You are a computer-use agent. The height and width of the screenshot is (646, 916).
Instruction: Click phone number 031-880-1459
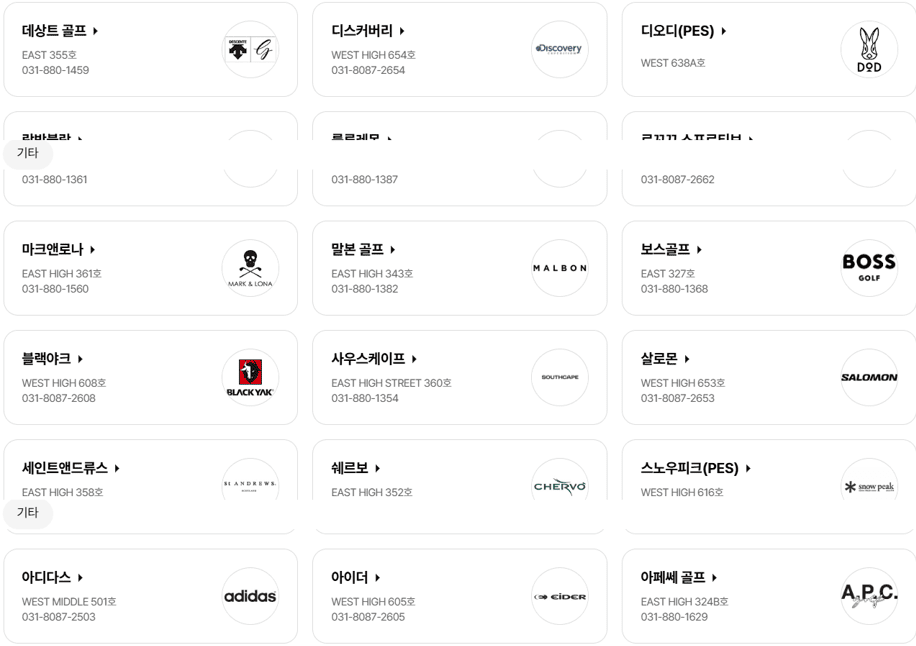click(x=55, y=70)
